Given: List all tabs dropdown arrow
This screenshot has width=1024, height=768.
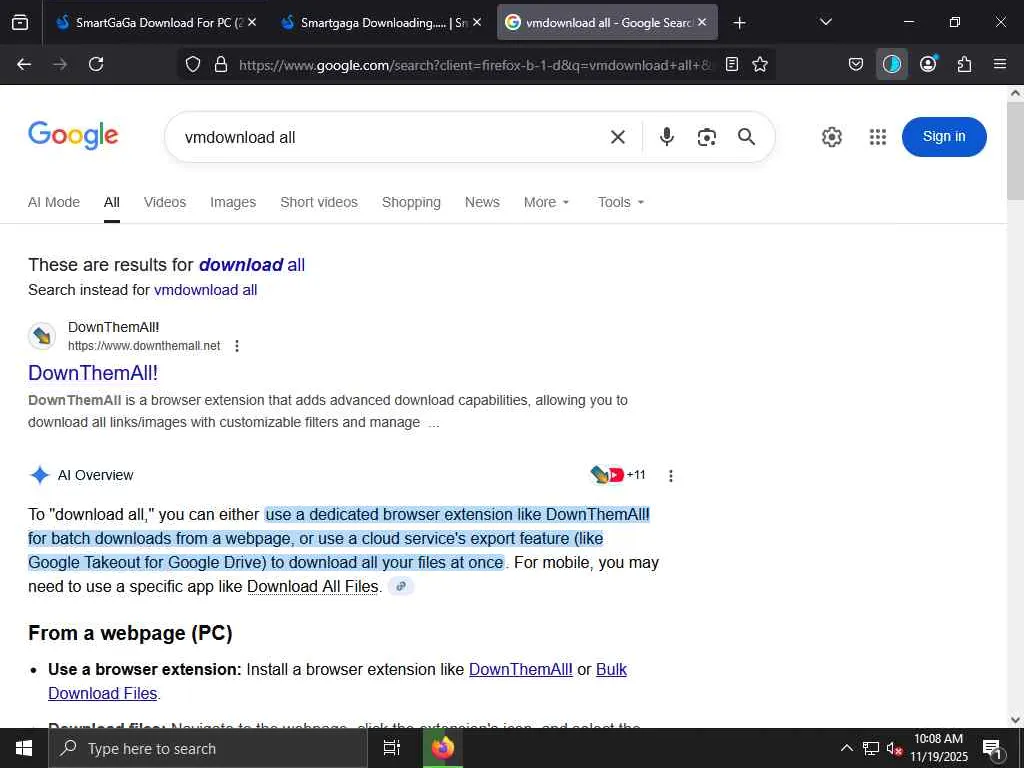Looking at the screenshot, I should (825, 22).
